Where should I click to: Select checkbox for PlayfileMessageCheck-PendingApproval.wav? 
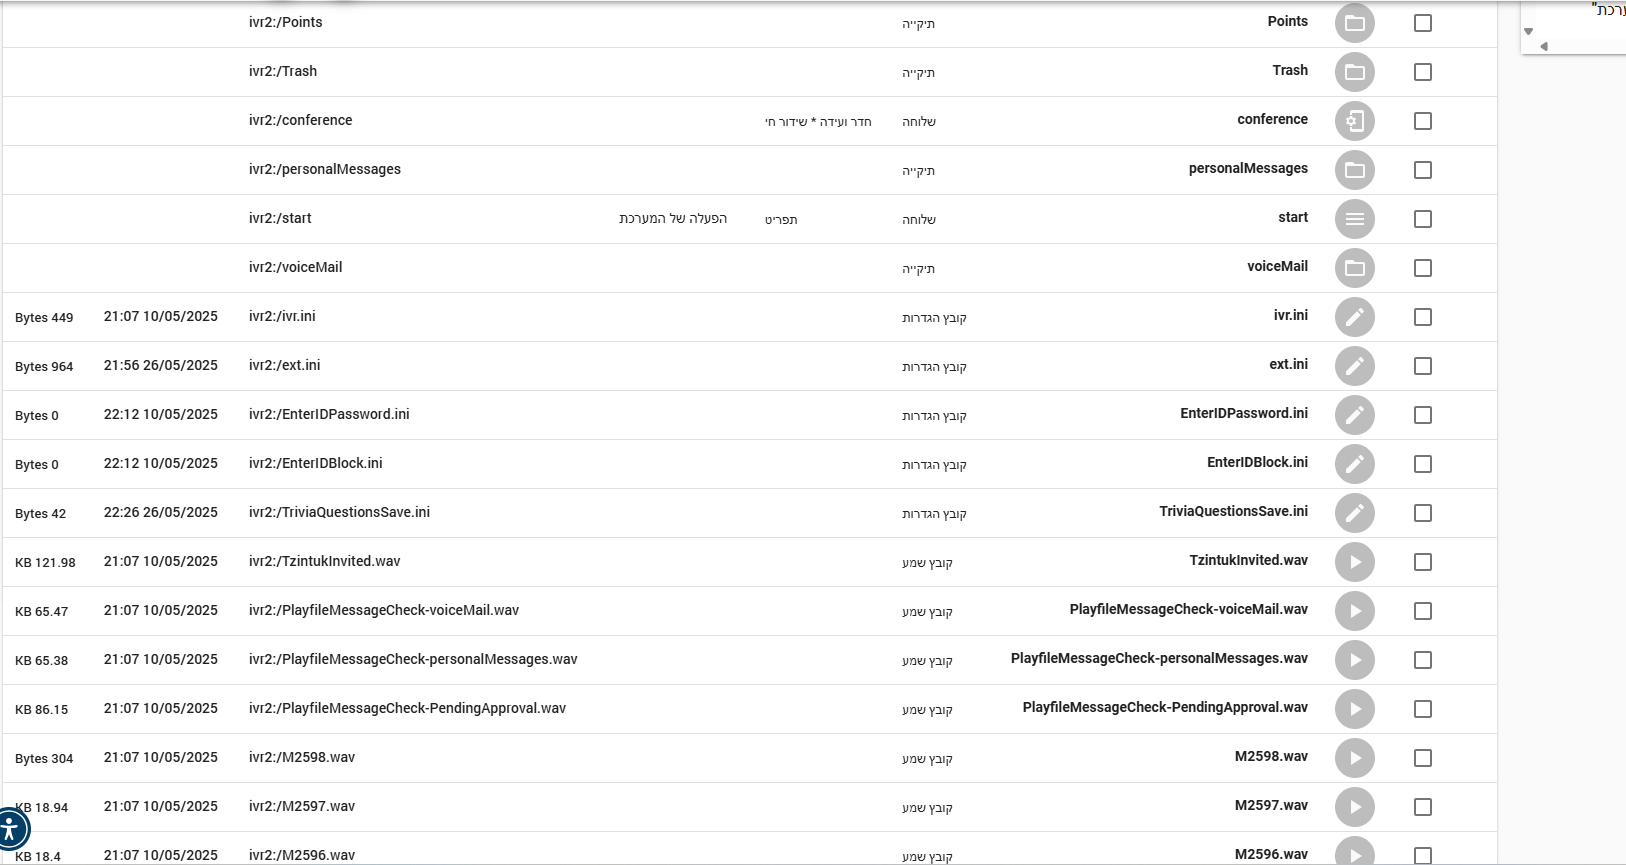[x=1422, y=709]
